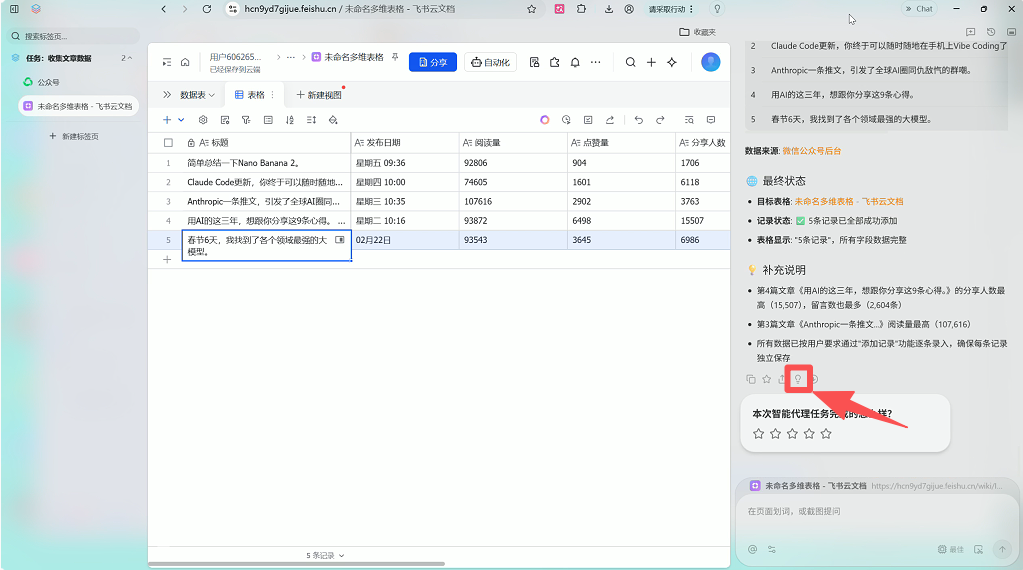The height and width of the screenshot is (570, 1023).
Task: Open the comments icon in the table toolbar
Action: (x=711, y=120)
